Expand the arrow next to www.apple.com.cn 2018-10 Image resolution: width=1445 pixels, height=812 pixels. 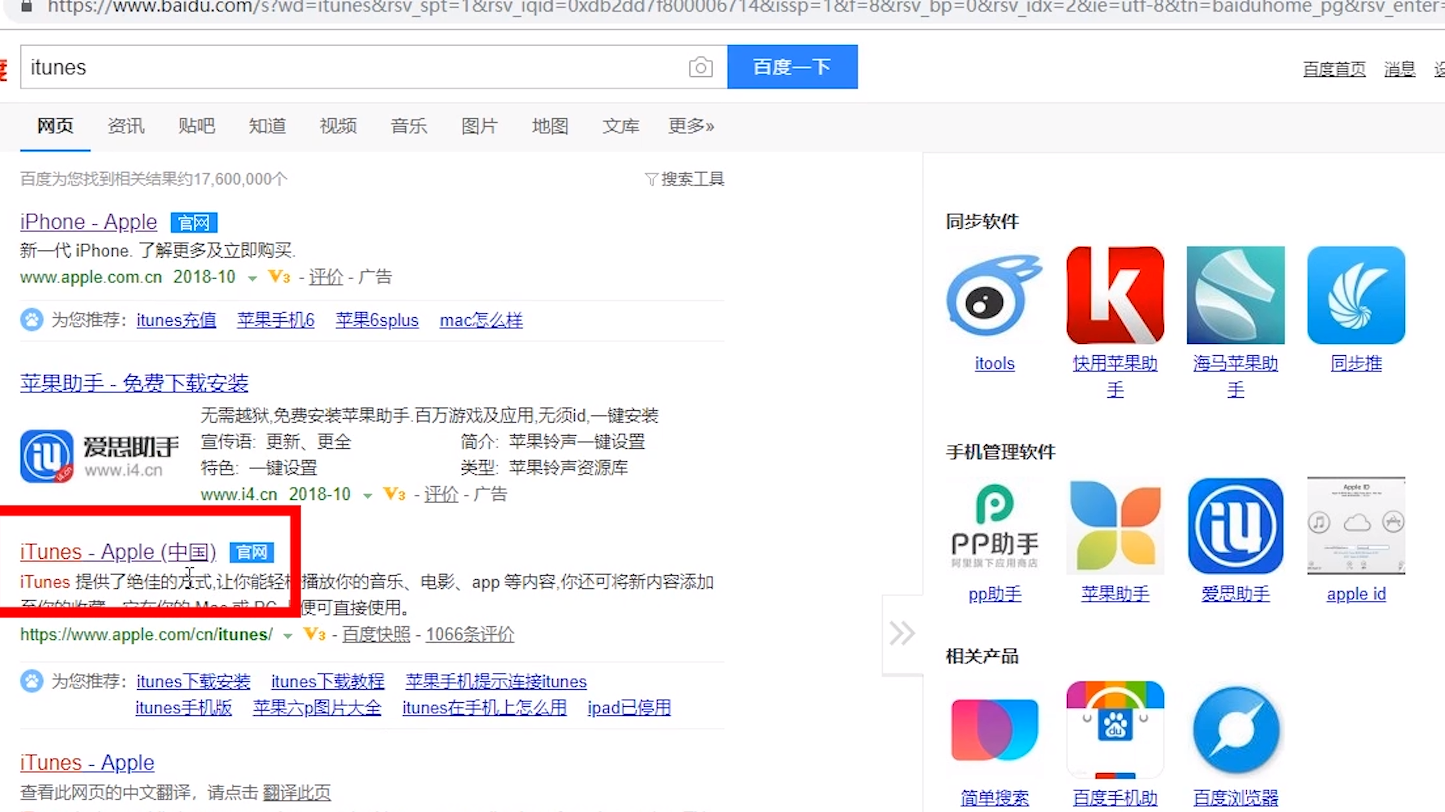point(252,278)
